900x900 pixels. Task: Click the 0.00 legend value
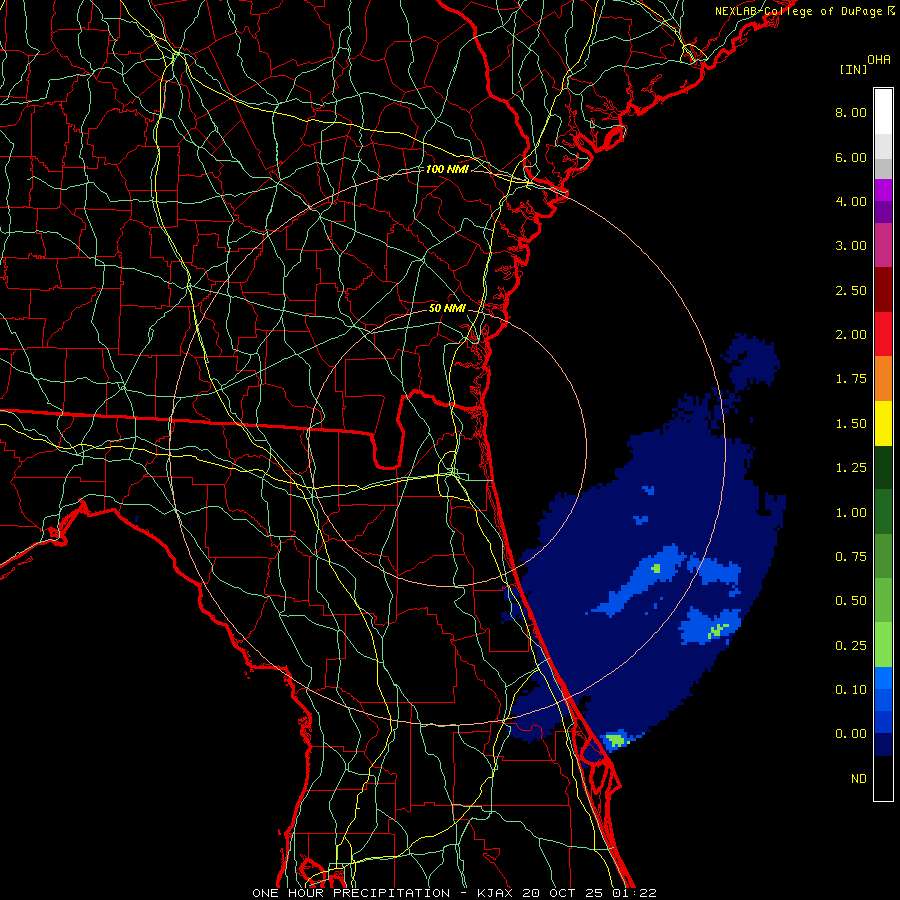pyautogui.click(x=851, y=734)
